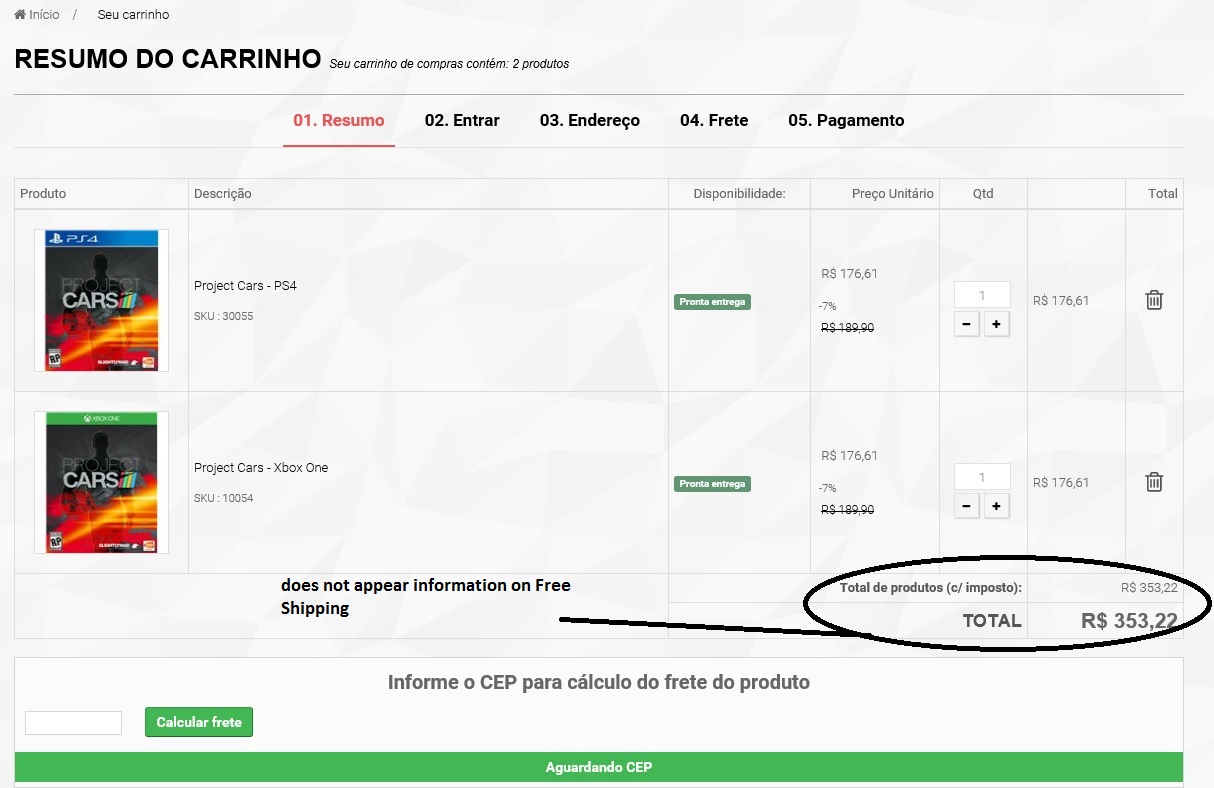Click the Qtd column header
Screen dimensions: 1214x788
point(983,194)
